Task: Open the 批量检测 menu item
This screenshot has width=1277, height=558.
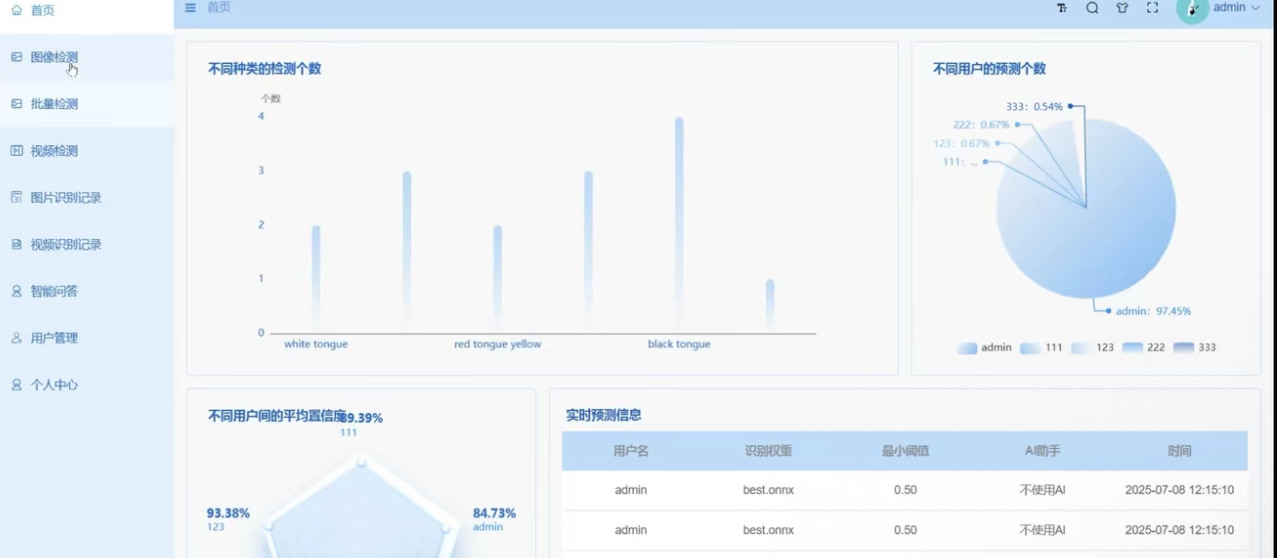Action: (x=87, y=104)
